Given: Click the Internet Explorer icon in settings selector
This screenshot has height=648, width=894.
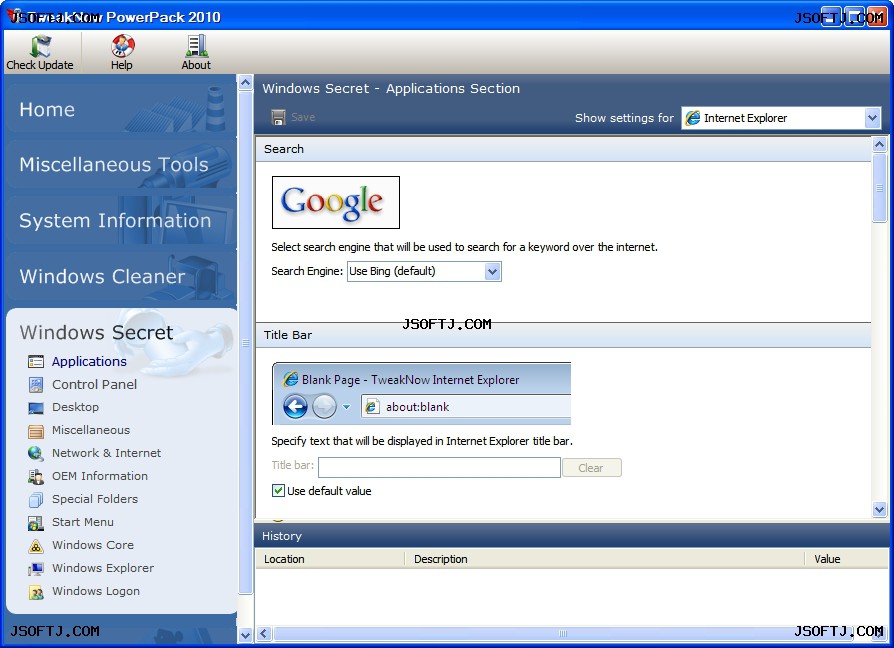Looking at the screenshot, I should pos(693,118).
